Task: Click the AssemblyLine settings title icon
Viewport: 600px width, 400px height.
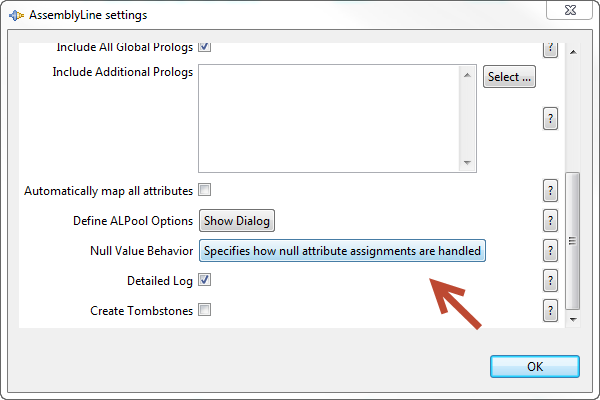Action: (16, 15)
